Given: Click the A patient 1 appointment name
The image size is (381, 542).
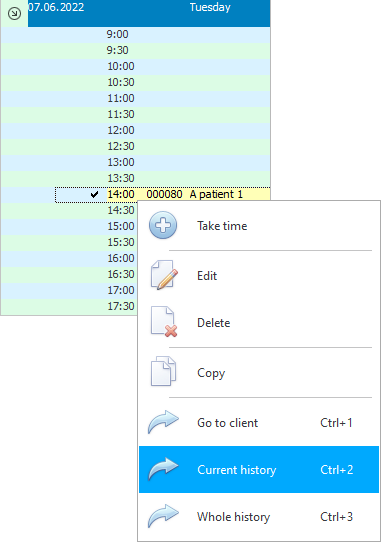Looking at the screenshot, I should tap(216, 194).
